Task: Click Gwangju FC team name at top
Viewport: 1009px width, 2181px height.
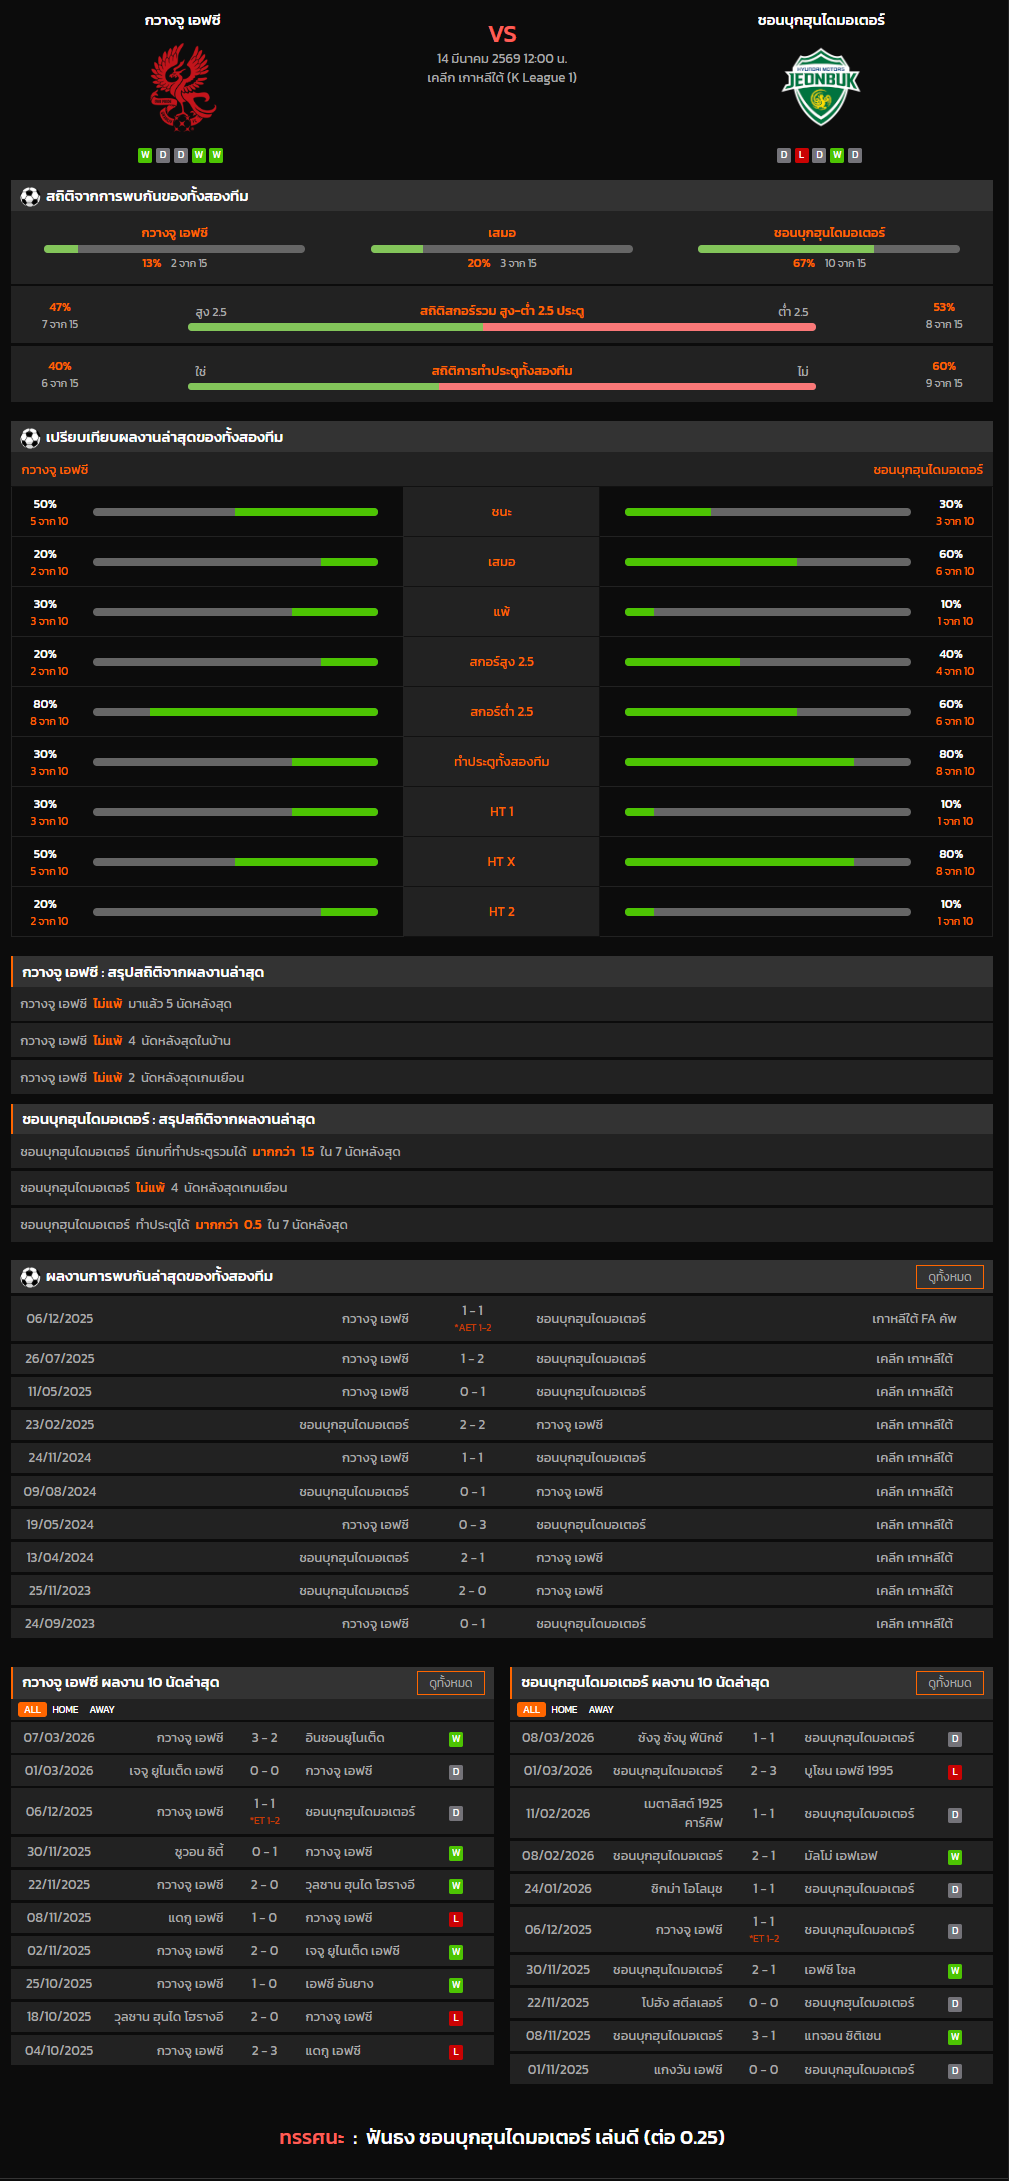Action: pyautogui.click(x=182, y=20)
